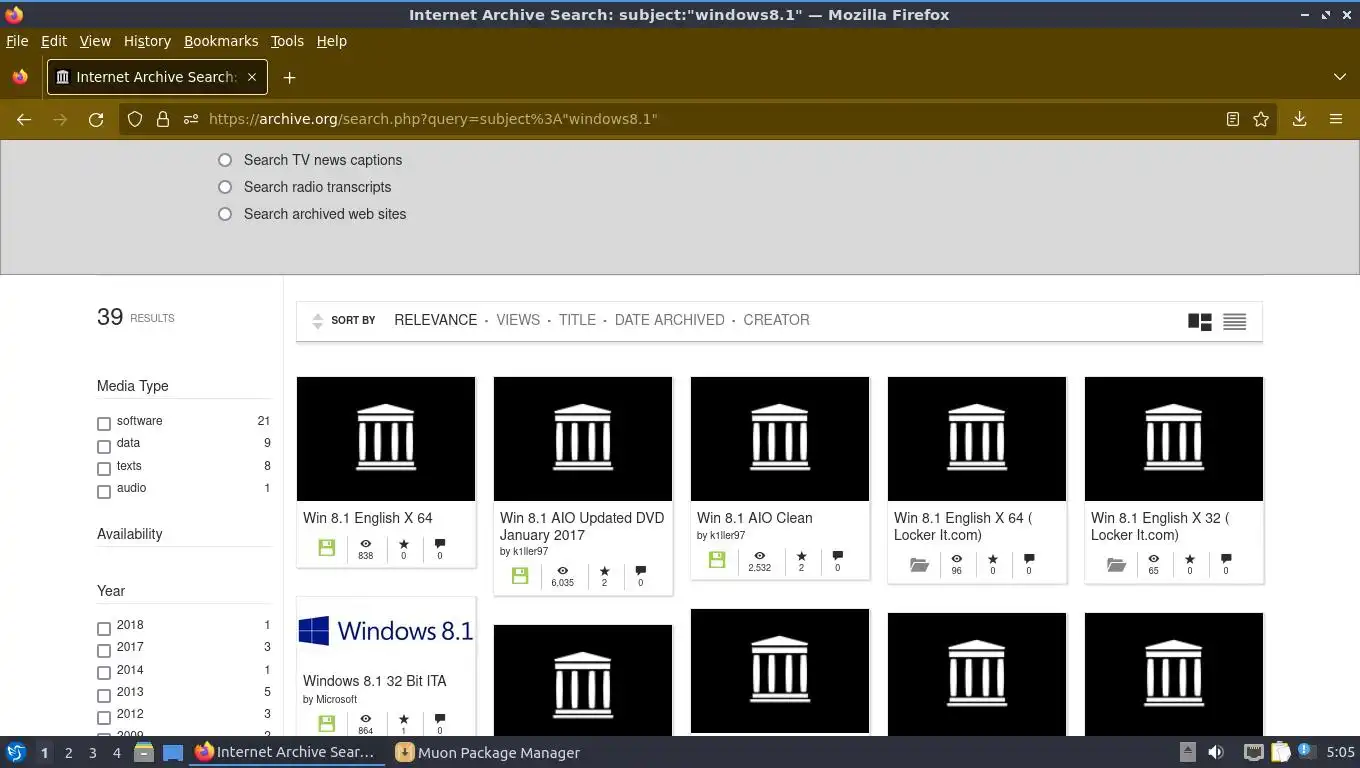The width and height of the screenshot is (1360, 768).
Task: Switch results to list view
Action: point(1235,321)
